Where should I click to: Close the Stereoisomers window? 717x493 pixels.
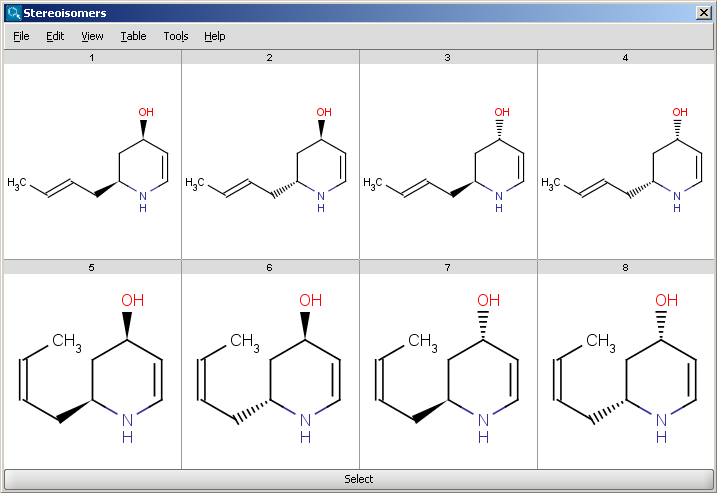(x=704, y=13)
